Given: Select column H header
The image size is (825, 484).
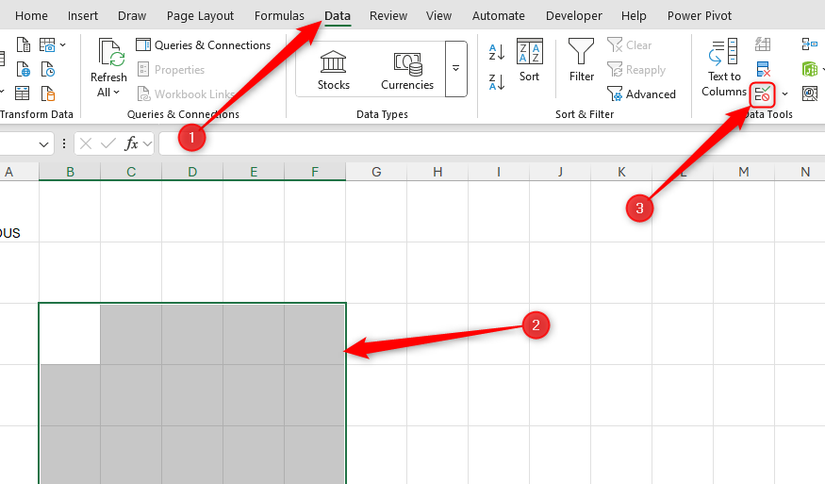Looking at the screenshot, I should click(x=437, y=172).
